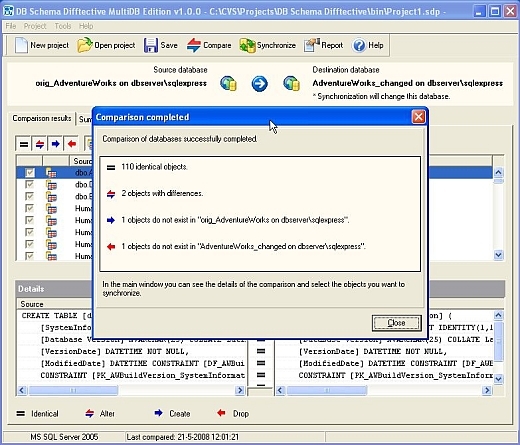This screenshot has width=520, height=445.
Task: Toggle checkbox of the third dbo row
Action: [x=30, y=196]
